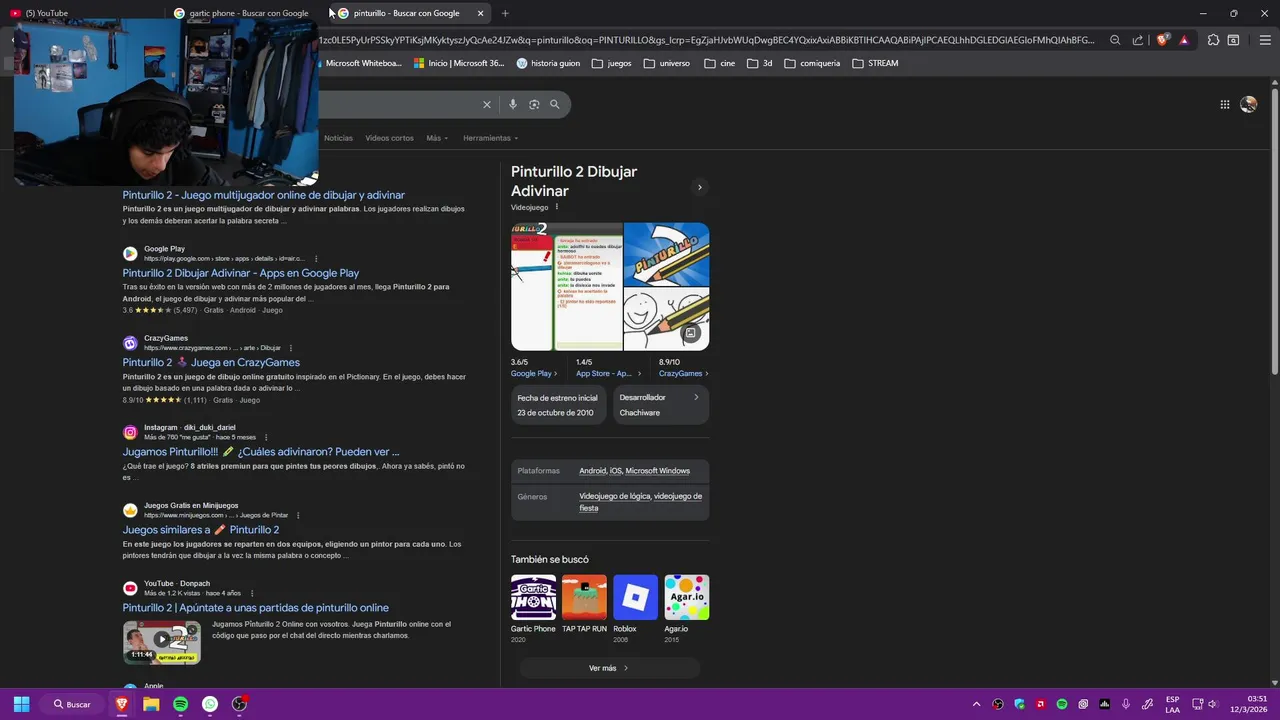Screen dimensions: 1280x720
Task: Open Juegos similares a Pinturillo 2 link
Action: pyautogui.click(x=201, y=530)
